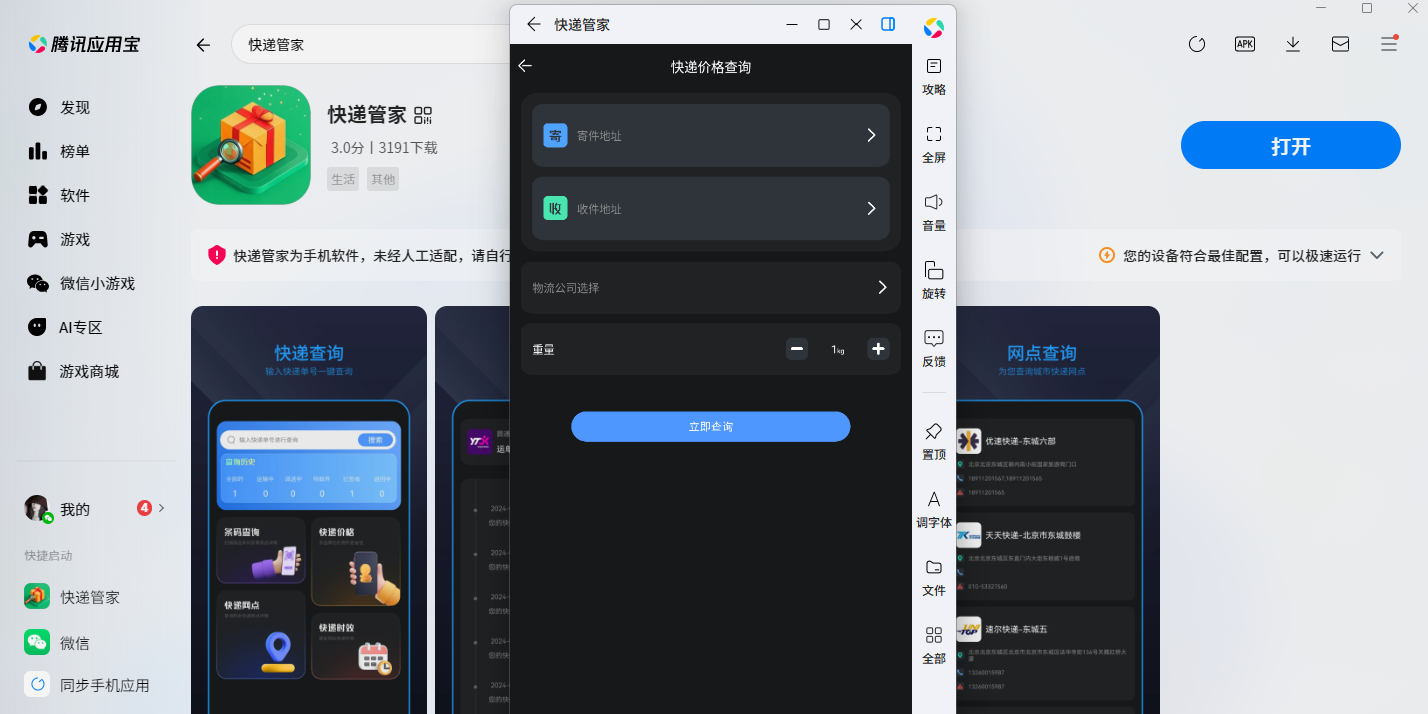1428x714 pixels.
Task: Switch to 全屏 fullscreen mode
Action: [934, 144]
